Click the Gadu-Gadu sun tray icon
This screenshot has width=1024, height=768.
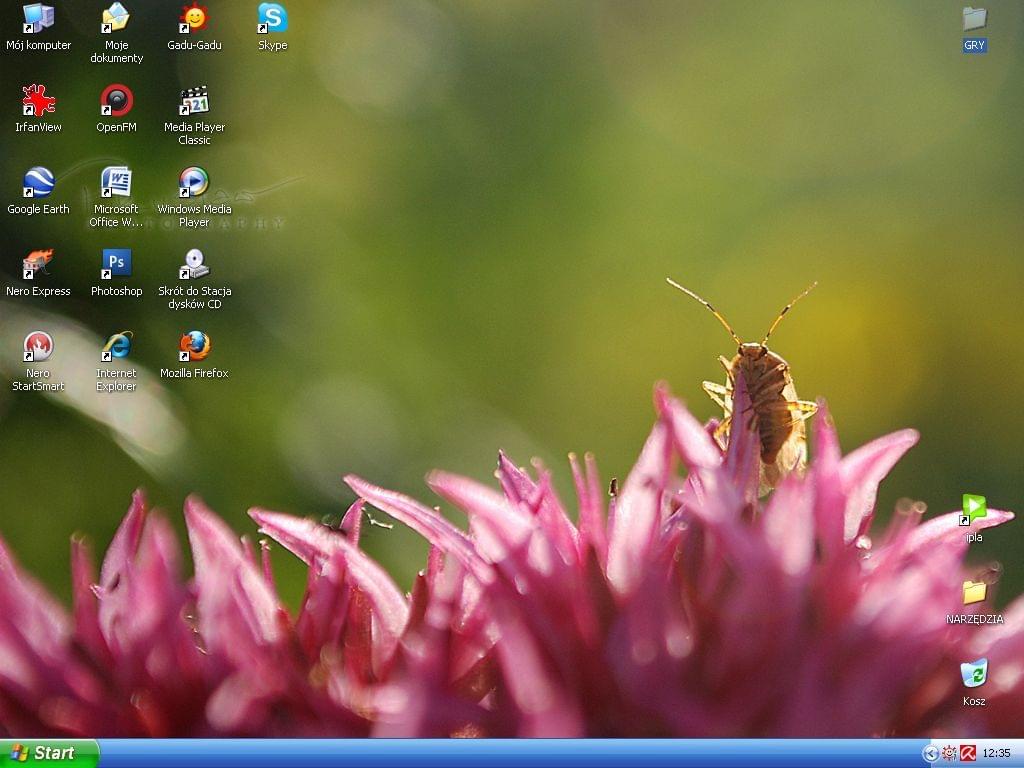[949, 754]
